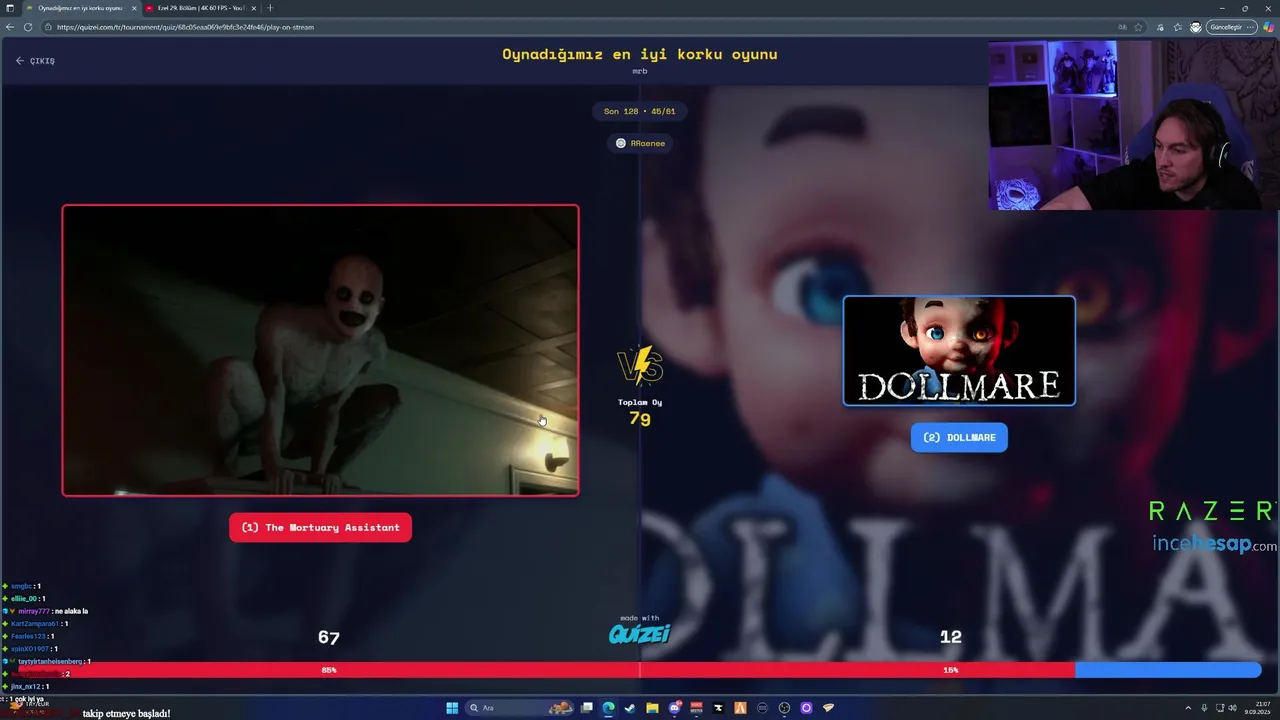Open the network tray icon
This screenshot has width=1280, height=720.
click(1218, 708)
